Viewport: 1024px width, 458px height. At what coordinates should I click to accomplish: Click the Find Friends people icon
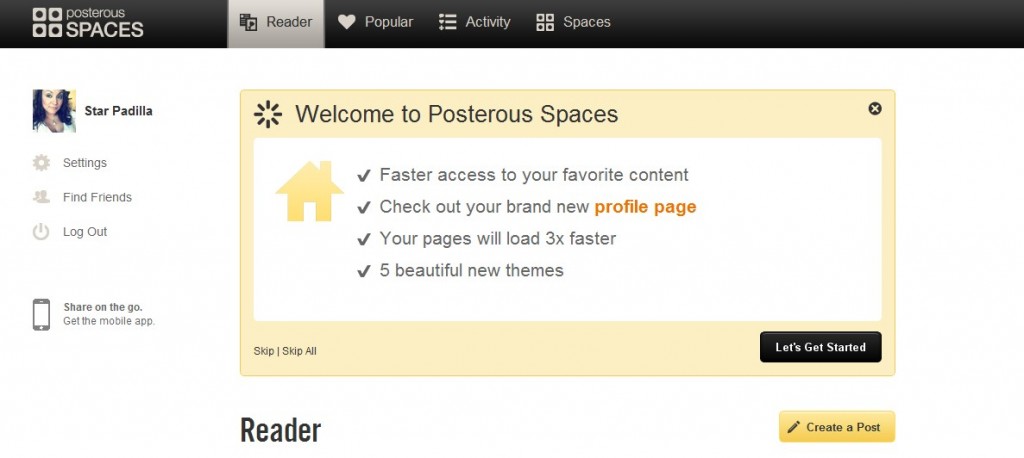coord(41,197)
